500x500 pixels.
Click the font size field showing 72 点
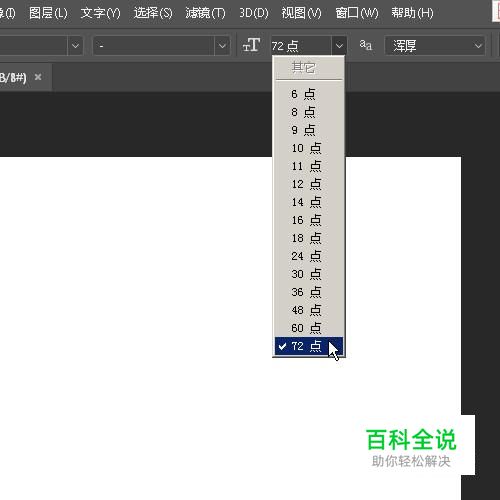[x=301, y=45]
